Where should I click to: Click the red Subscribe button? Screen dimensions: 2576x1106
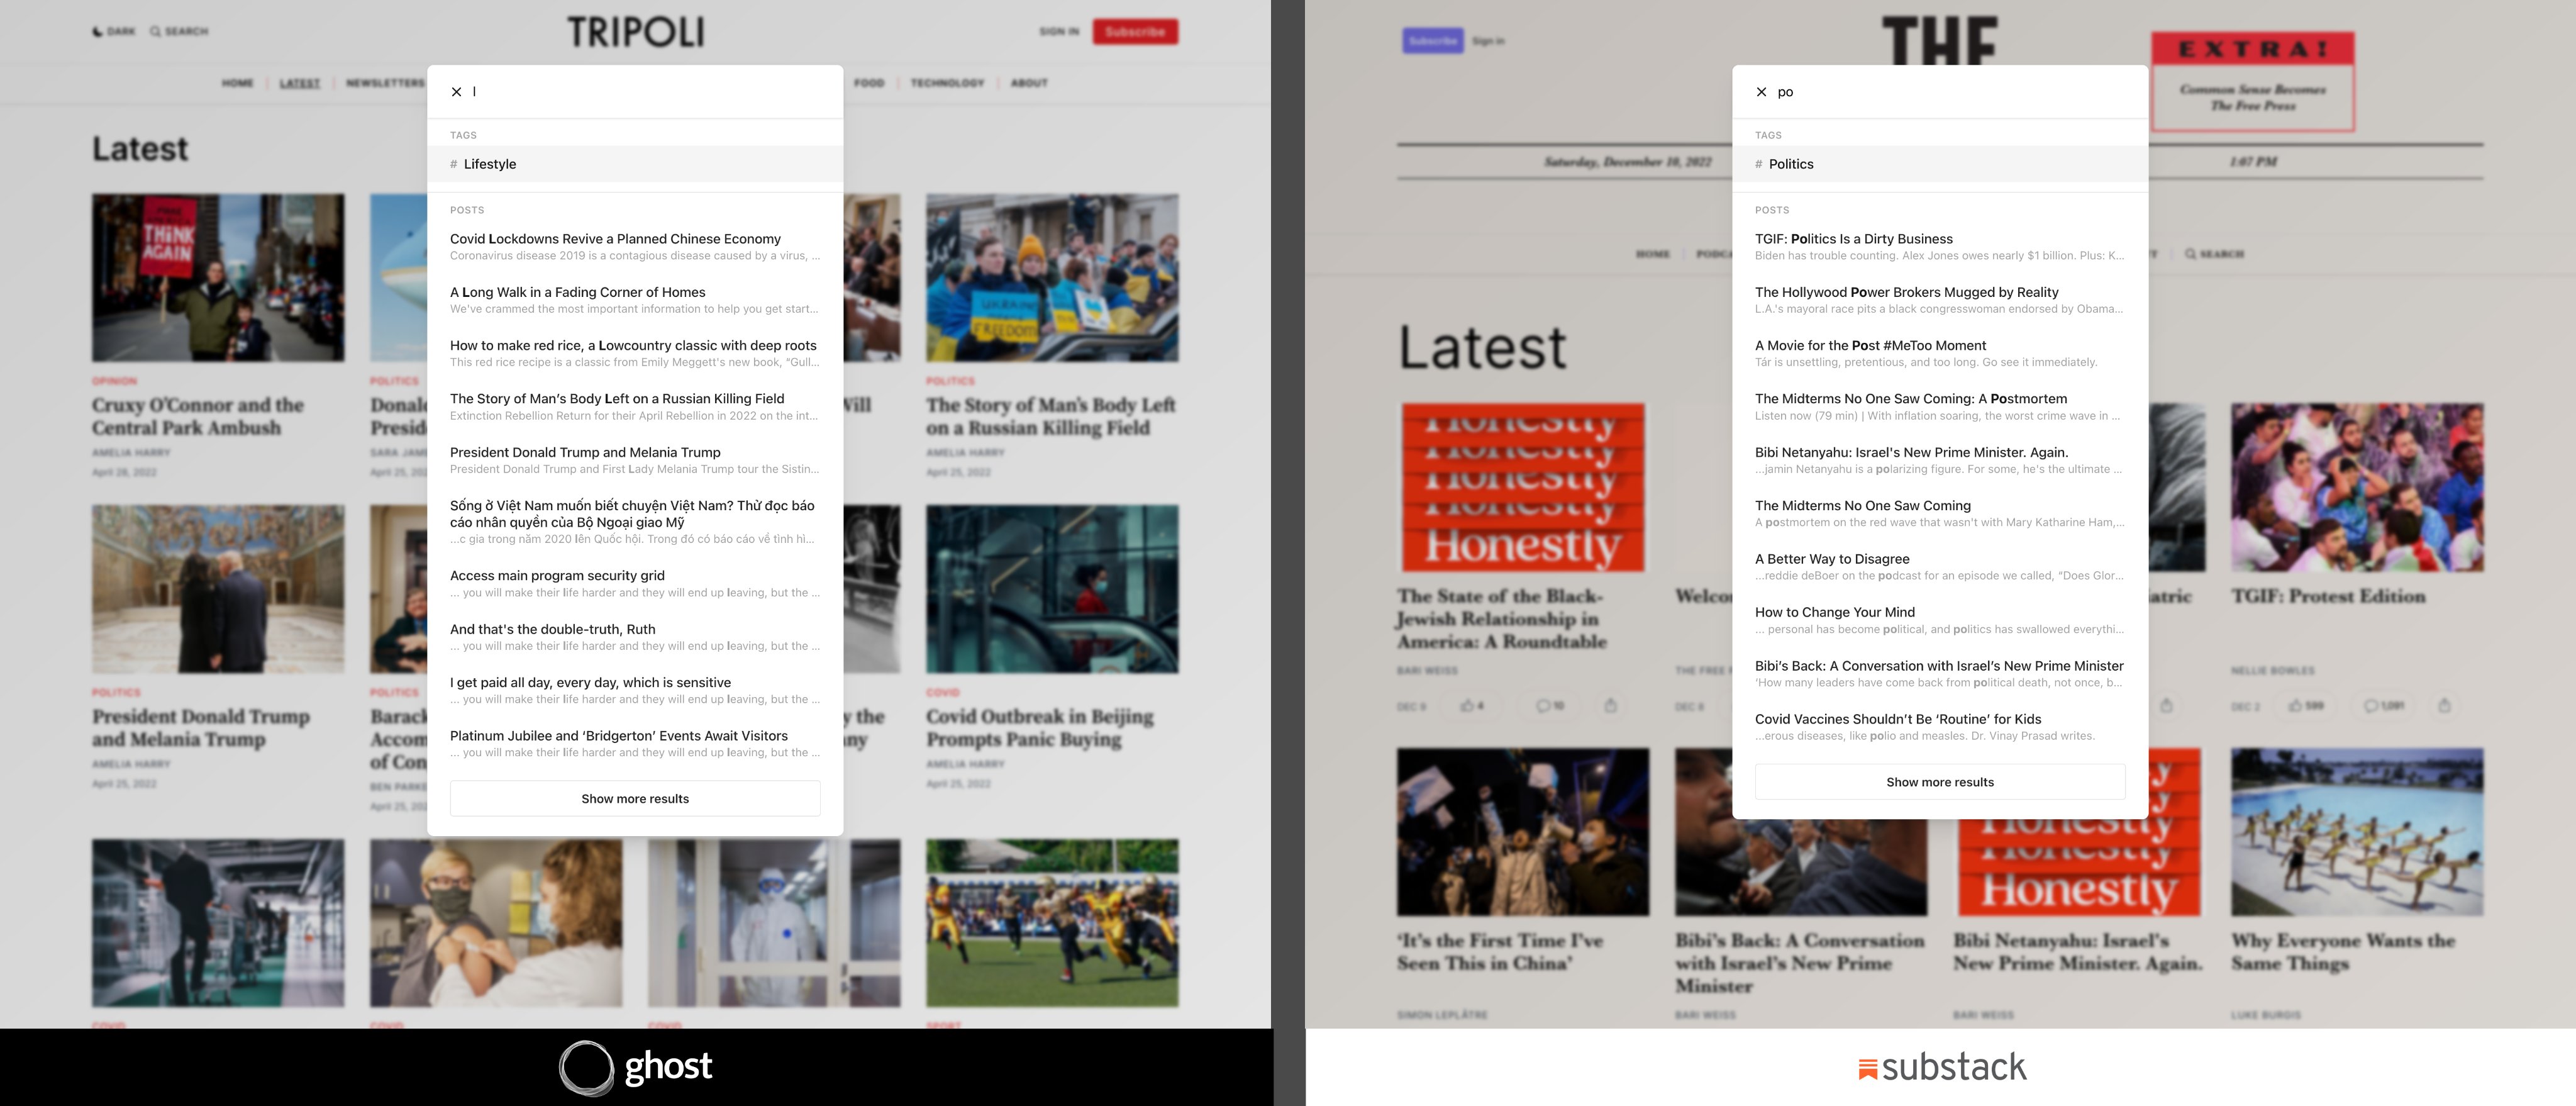(1134, 32)
